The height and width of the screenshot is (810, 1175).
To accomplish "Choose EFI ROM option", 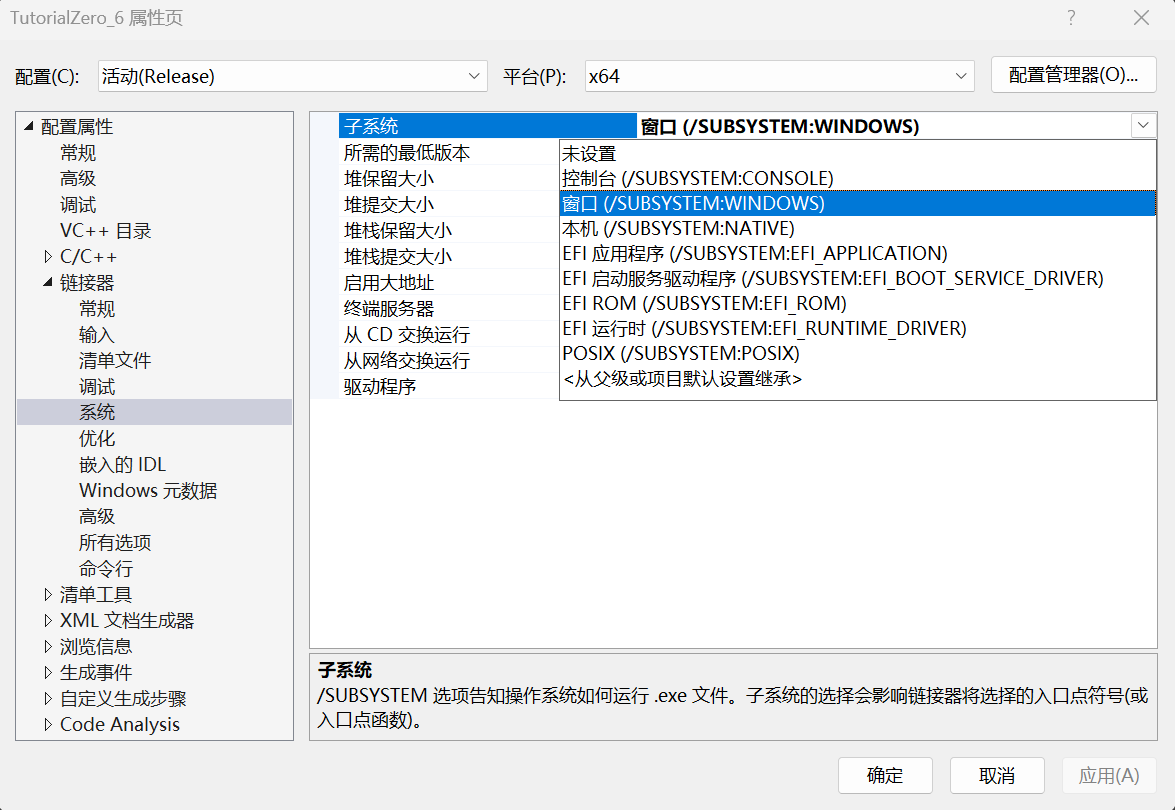I will click(857, 303).
